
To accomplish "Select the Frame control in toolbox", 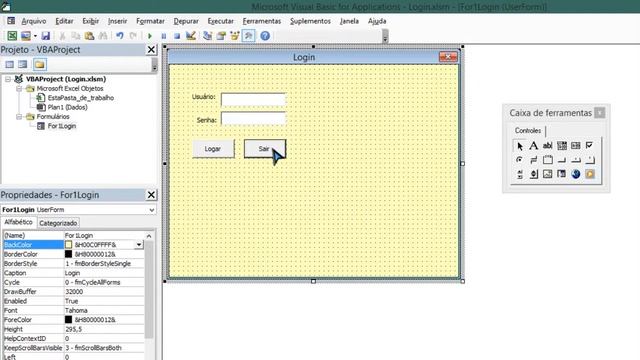I will click(x=547, y=160).
